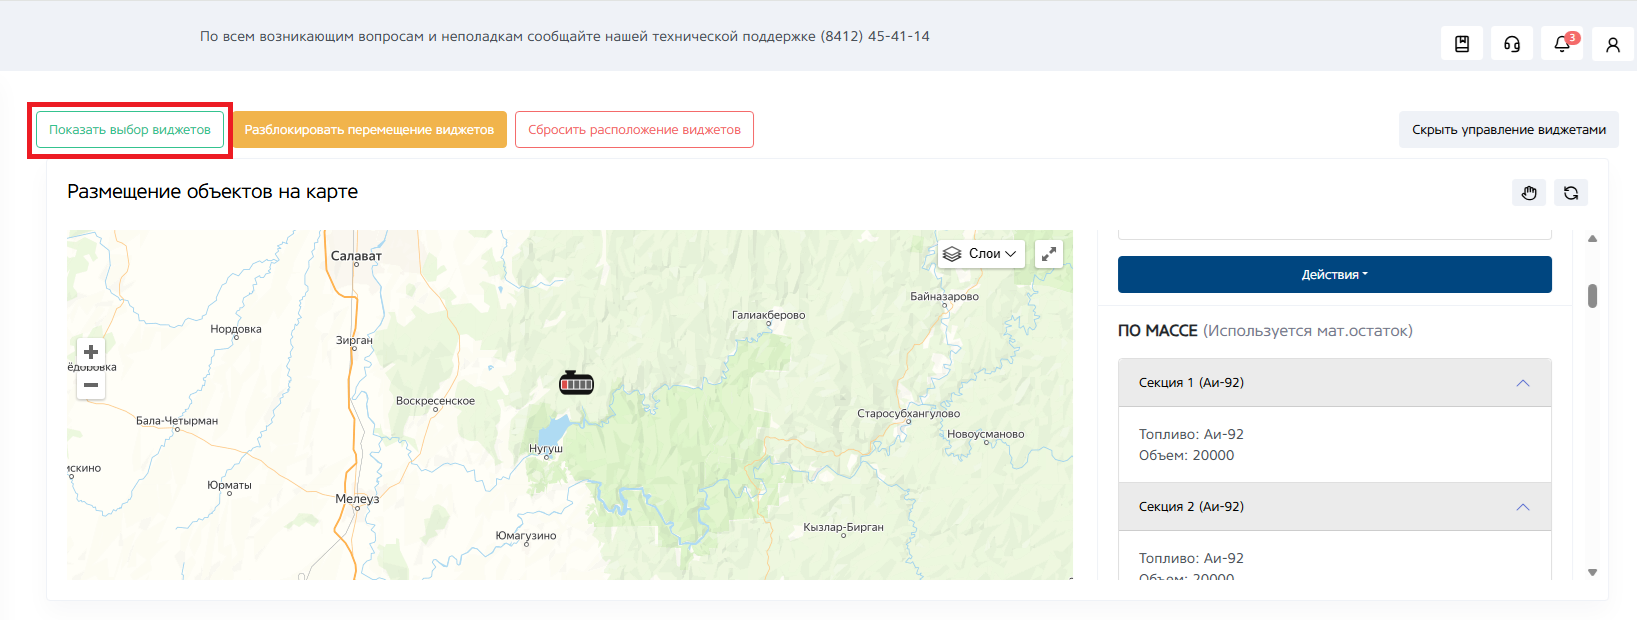Click Разблокировать перемещение виджетов button
The width and height of the screenshot is (1637, 620).
369,130
